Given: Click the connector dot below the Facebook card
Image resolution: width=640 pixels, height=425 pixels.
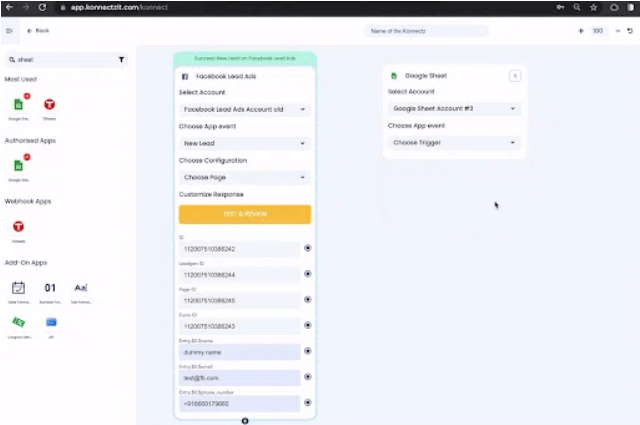Looking at the screenshot, I should click(x=245, y=421).
